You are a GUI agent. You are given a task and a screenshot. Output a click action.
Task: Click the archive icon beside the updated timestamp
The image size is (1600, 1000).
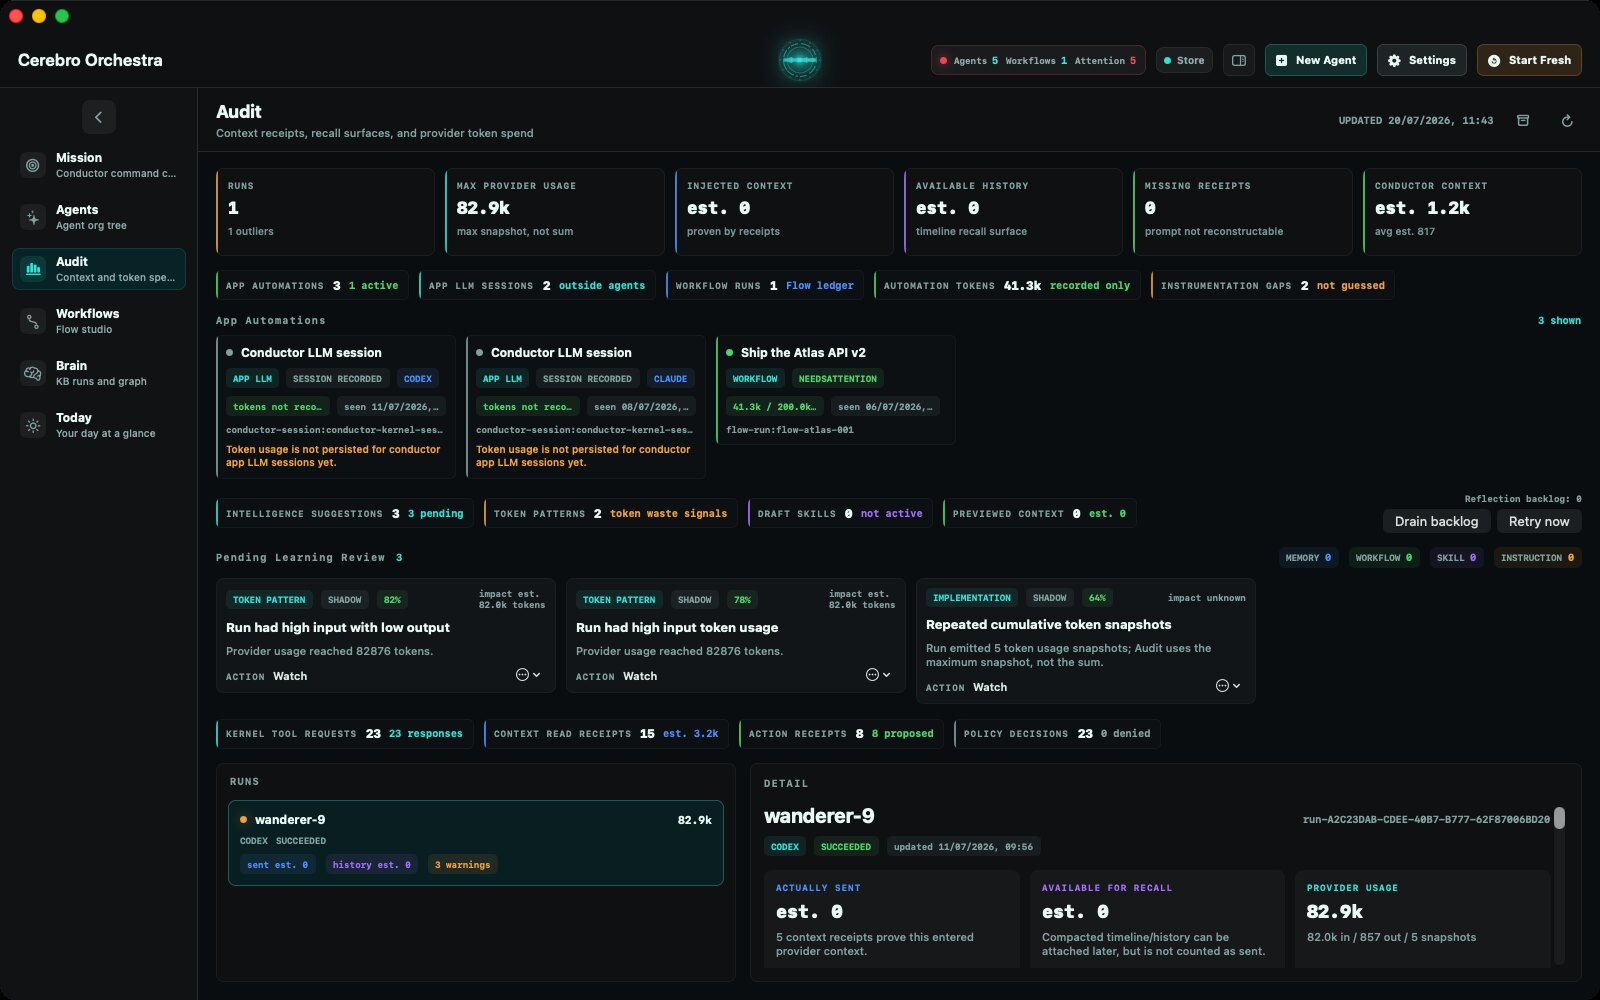point(1523,120)
